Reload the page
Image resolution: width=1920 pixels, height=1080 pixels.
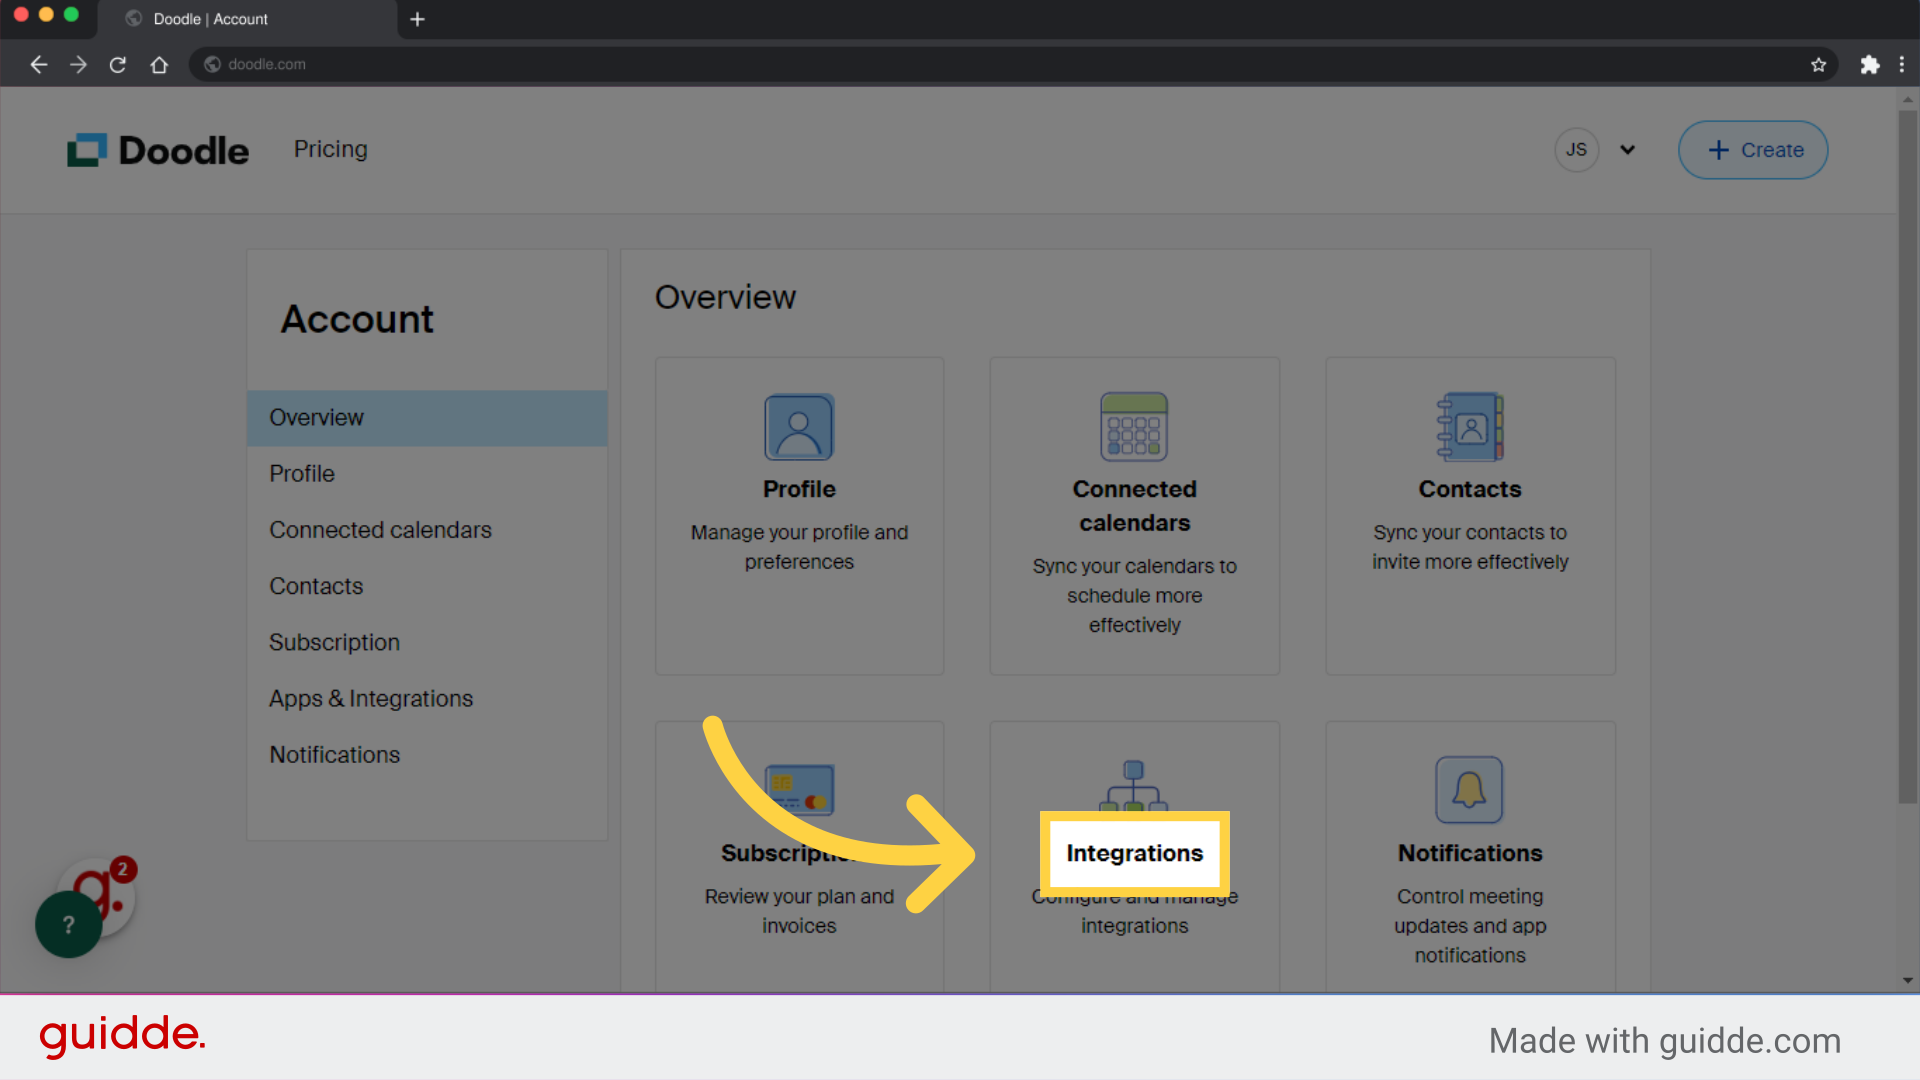[x=117, y=64]
